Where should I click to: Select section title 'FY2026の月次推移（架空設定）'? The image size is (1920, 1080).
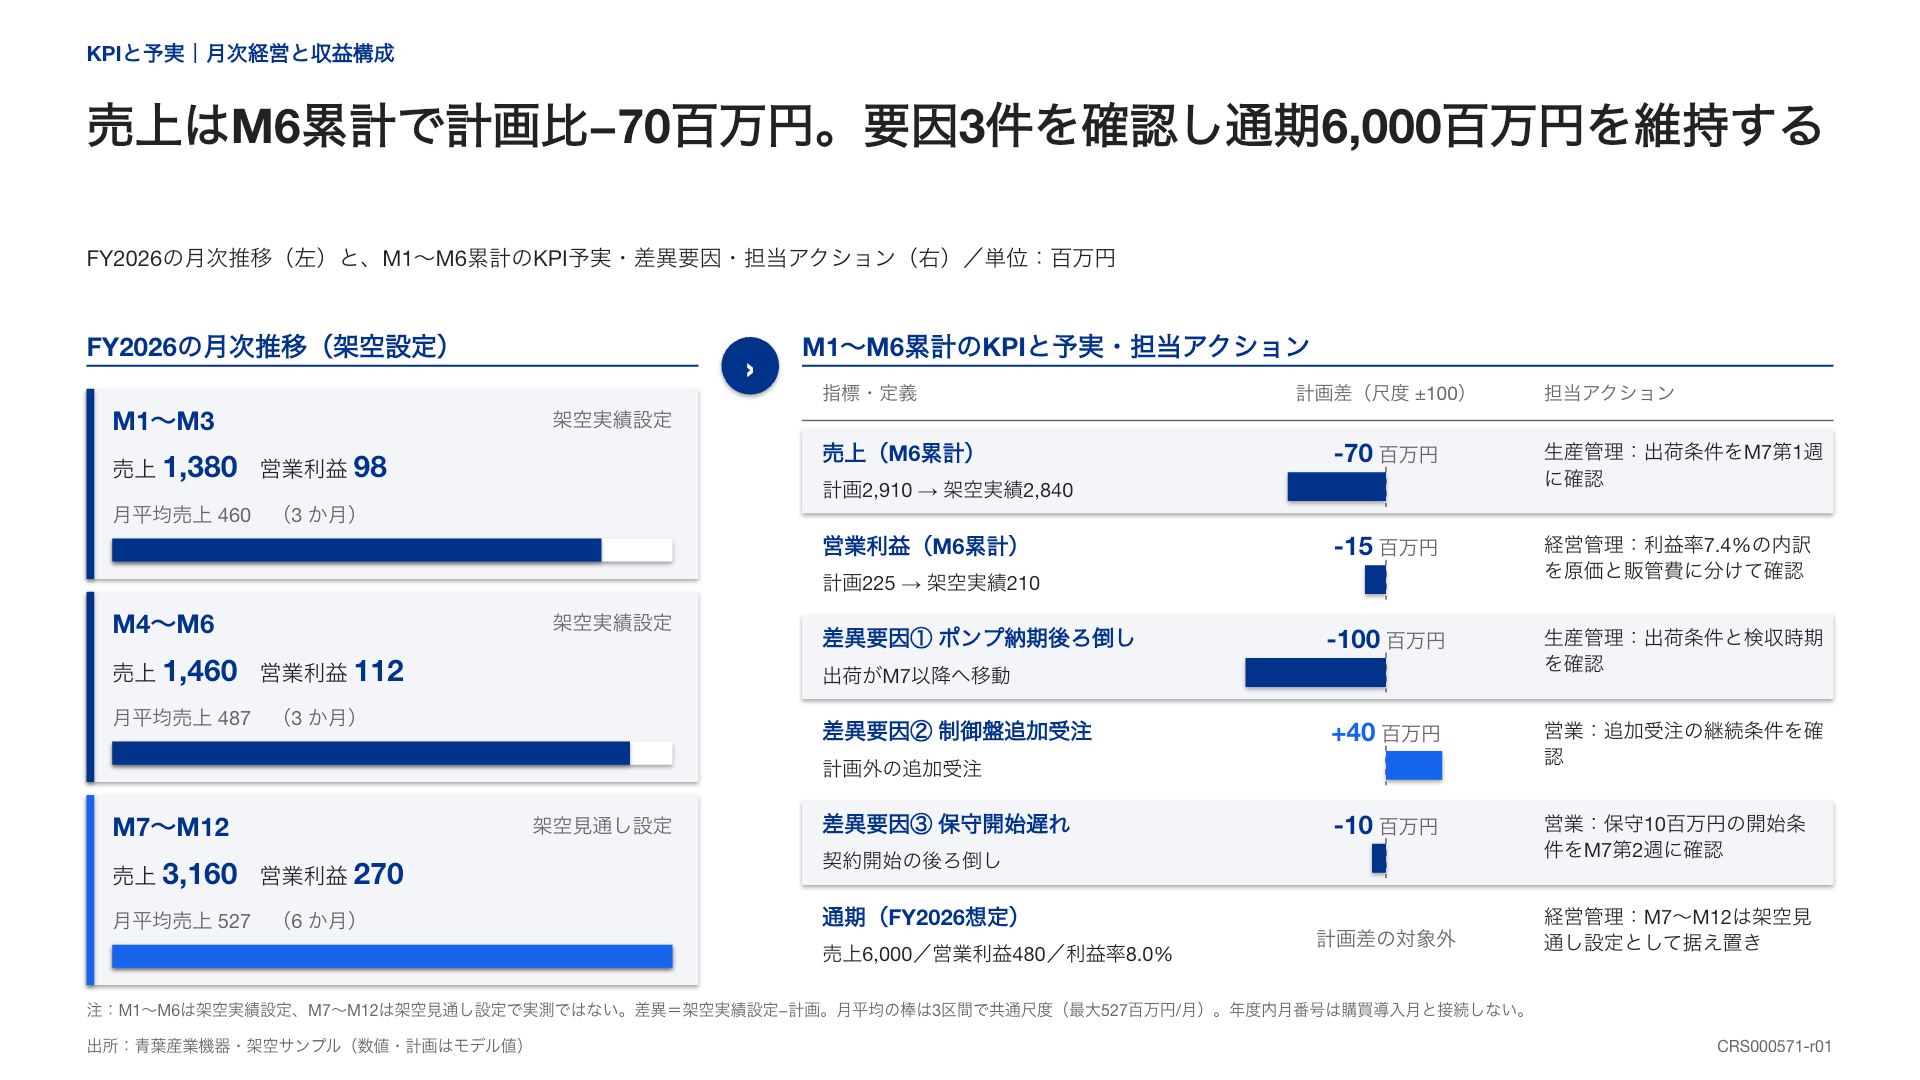[268, 347]
